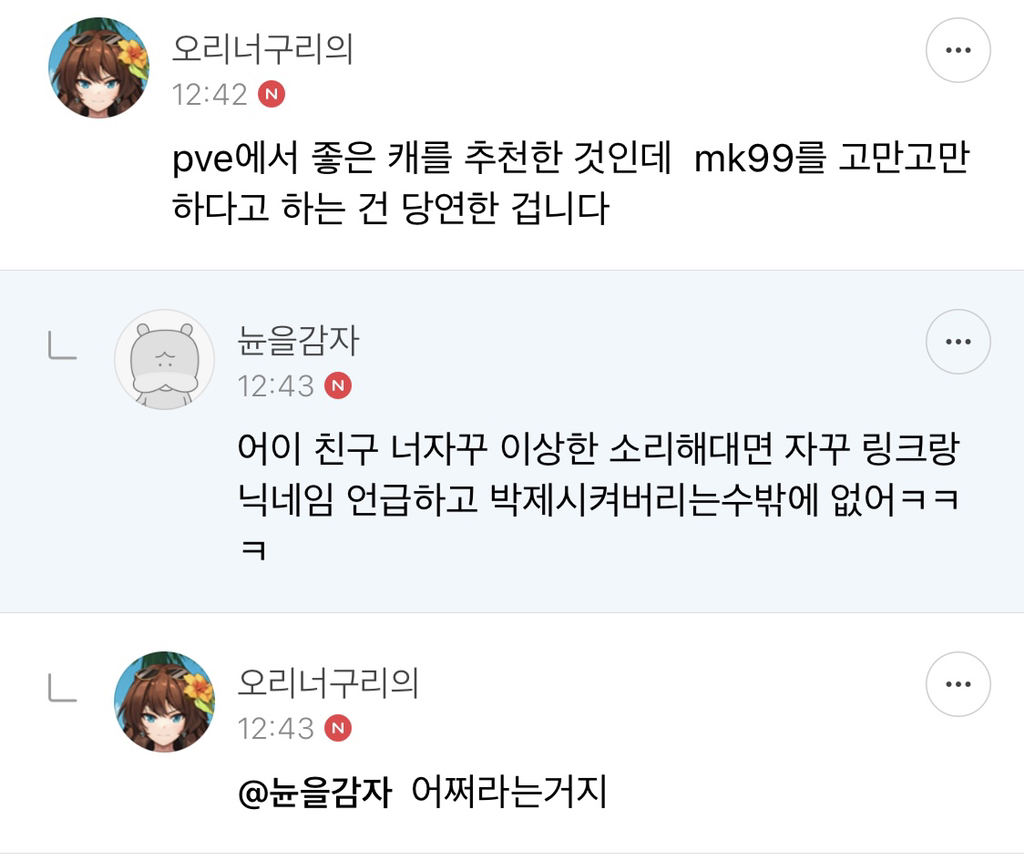This screenshot has width=1024, height=860.
Task: Open 오리너구리의's profile picture in the top comment
Action: [x=98, y=68]
